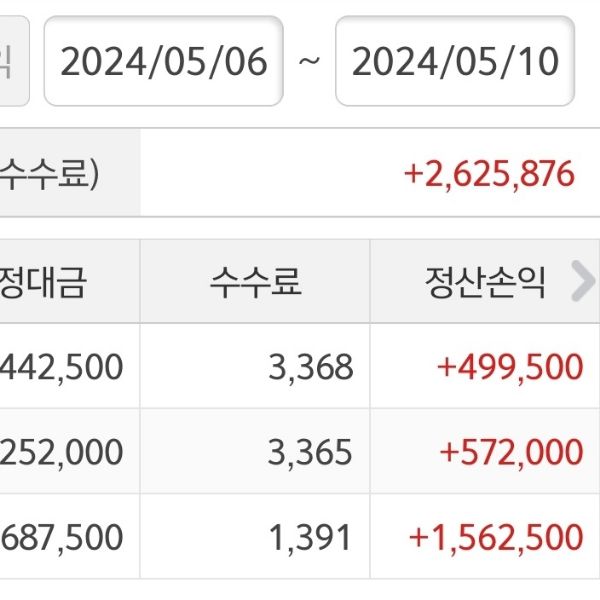Open the end date 2024/05/10 picker
The image size is (600, 600).
click(455, 62)
